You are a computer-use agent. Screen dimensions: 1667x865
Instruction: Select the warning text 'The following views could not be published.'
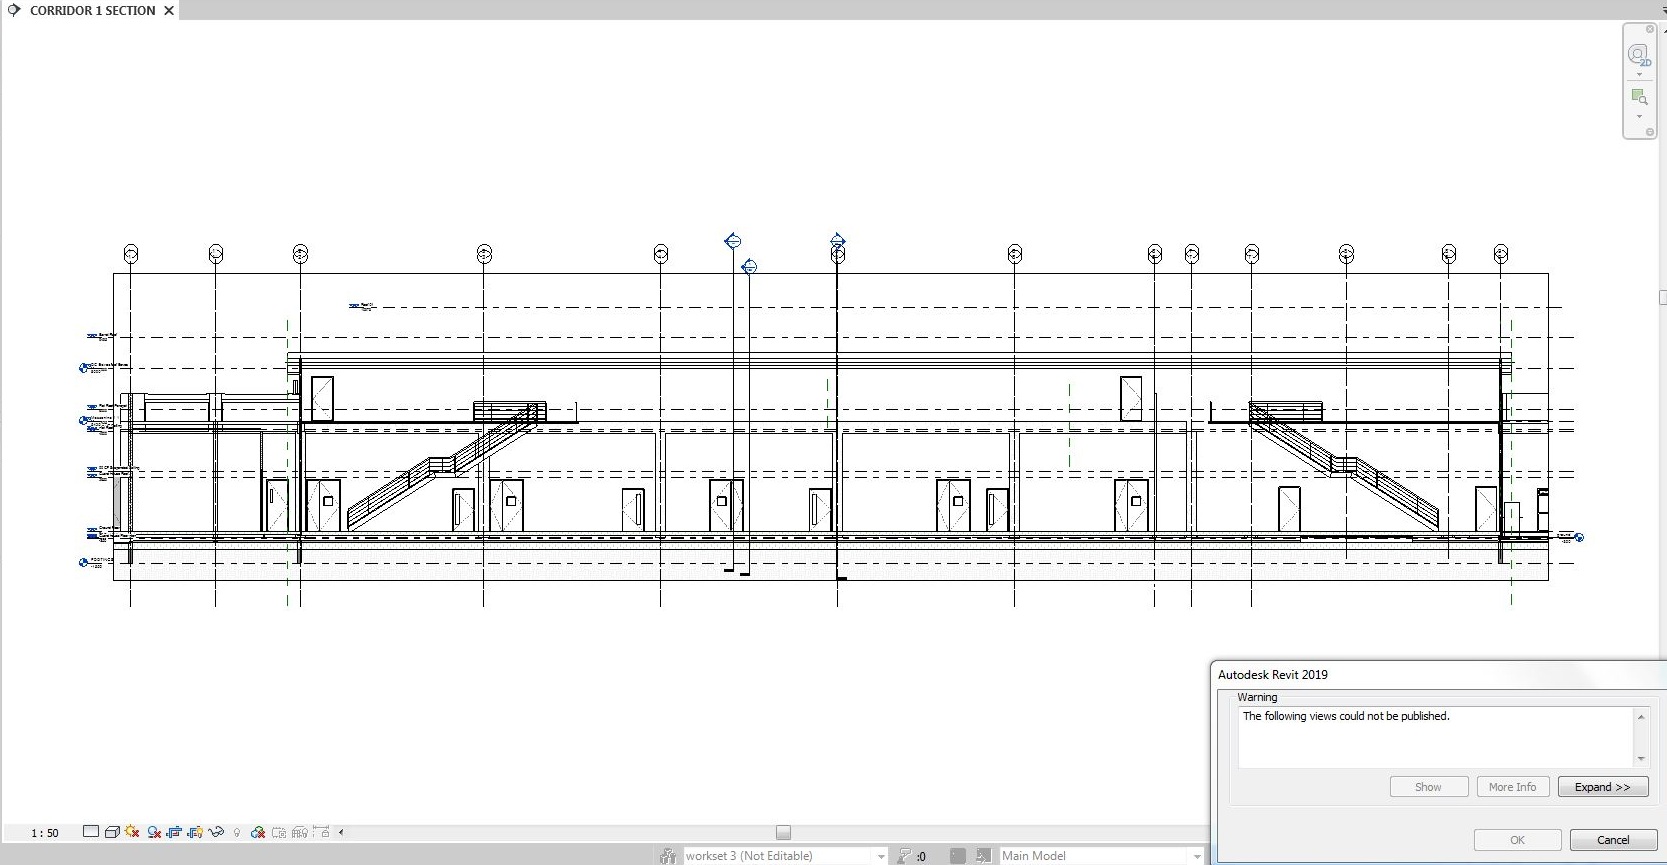coord(1346,716)
